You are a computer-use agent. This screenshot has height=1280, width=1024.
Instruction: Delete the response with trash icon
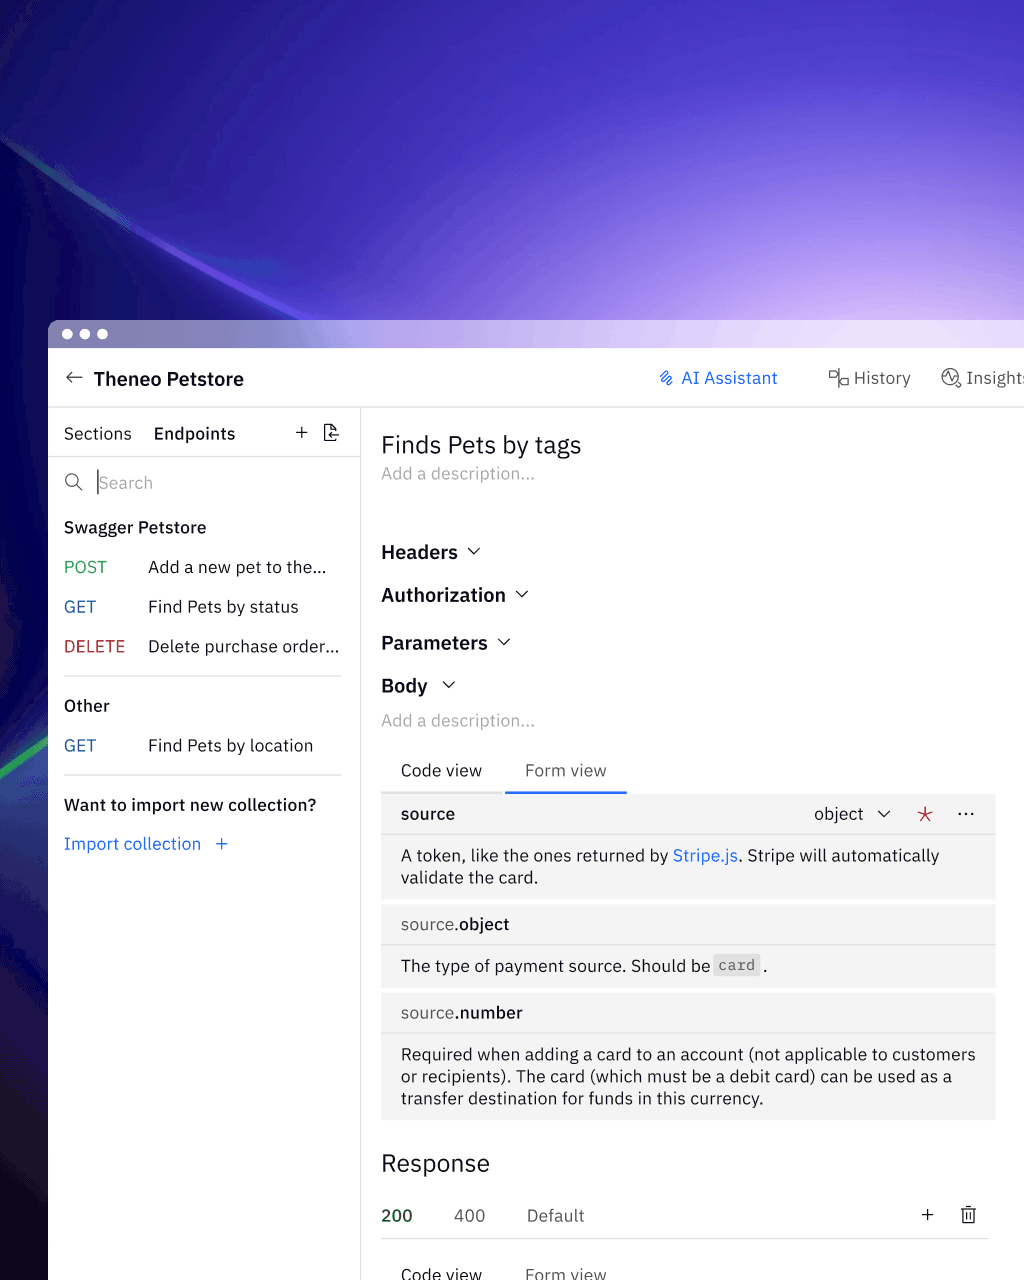968,1215
